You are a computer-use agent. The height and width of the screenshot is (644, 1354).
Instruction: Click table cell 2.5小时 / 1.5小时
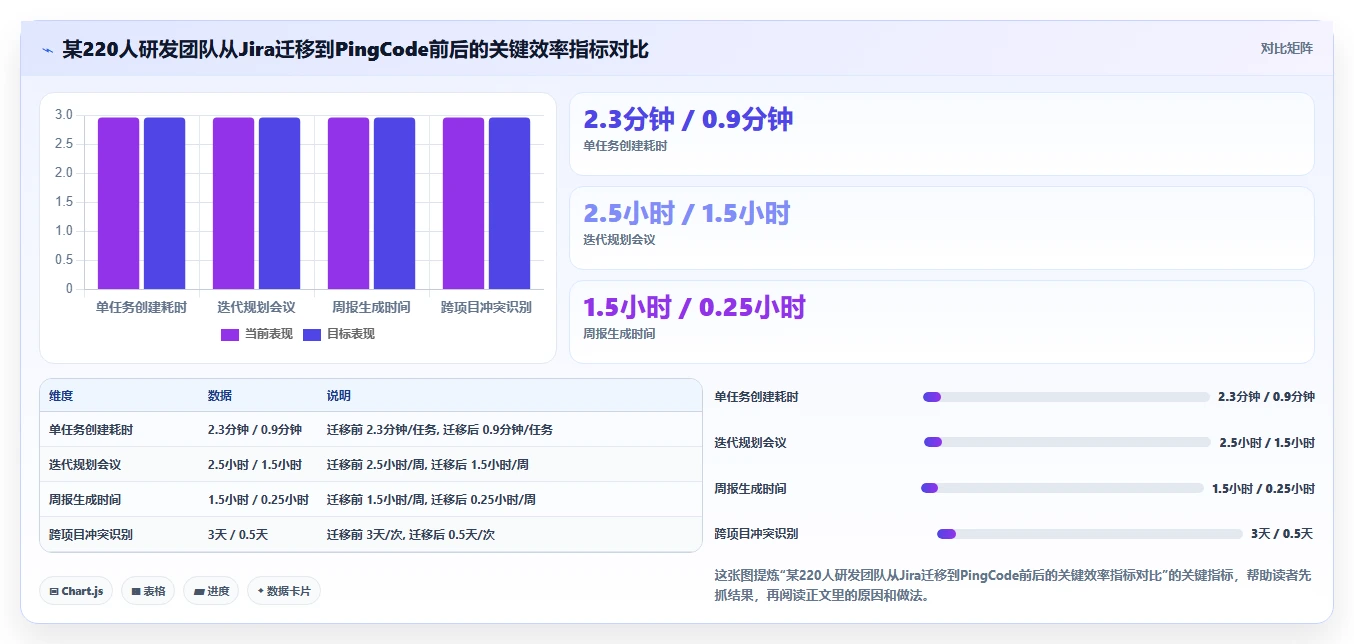(x=255, y=465)
